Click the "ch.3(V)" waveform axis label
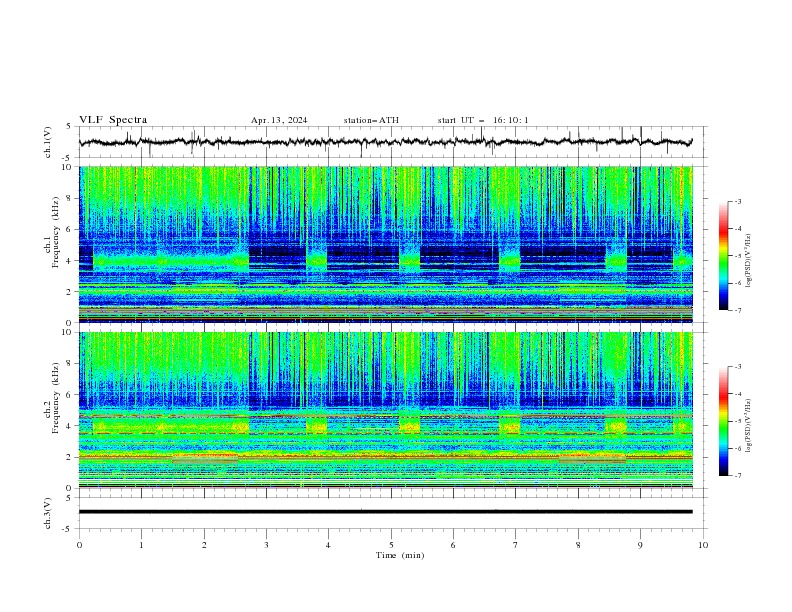The width and height of the screenshot is (792, 612). [x=48, y=513]
